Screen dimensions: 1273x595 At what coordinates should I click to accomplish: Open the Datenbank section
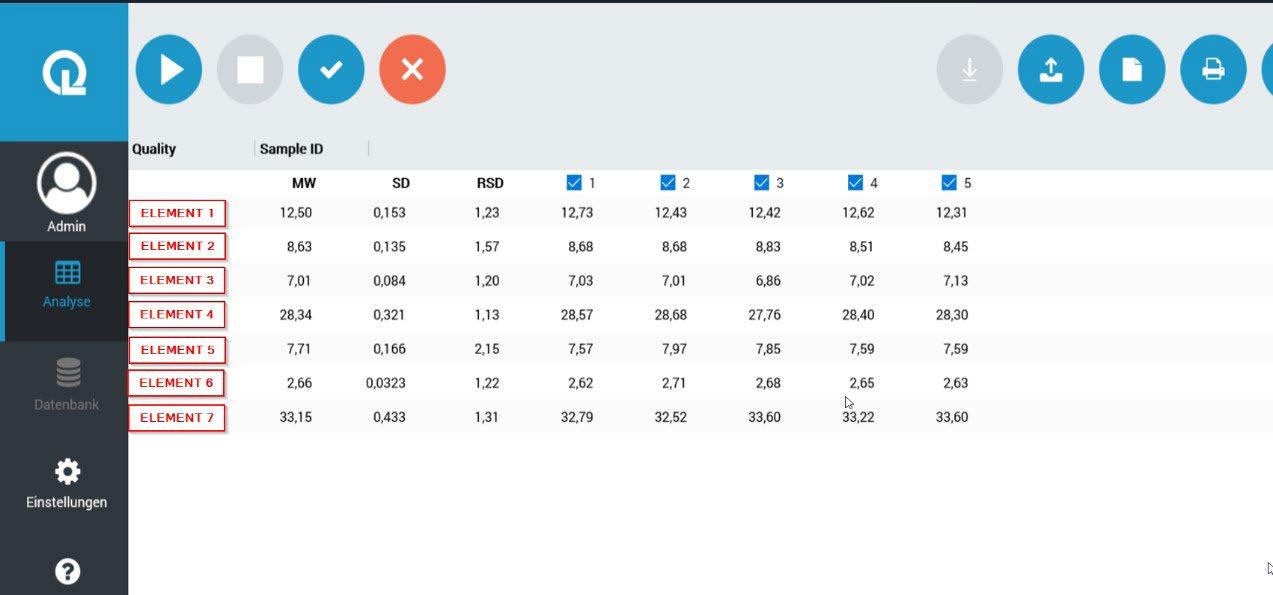pos(67,386)
